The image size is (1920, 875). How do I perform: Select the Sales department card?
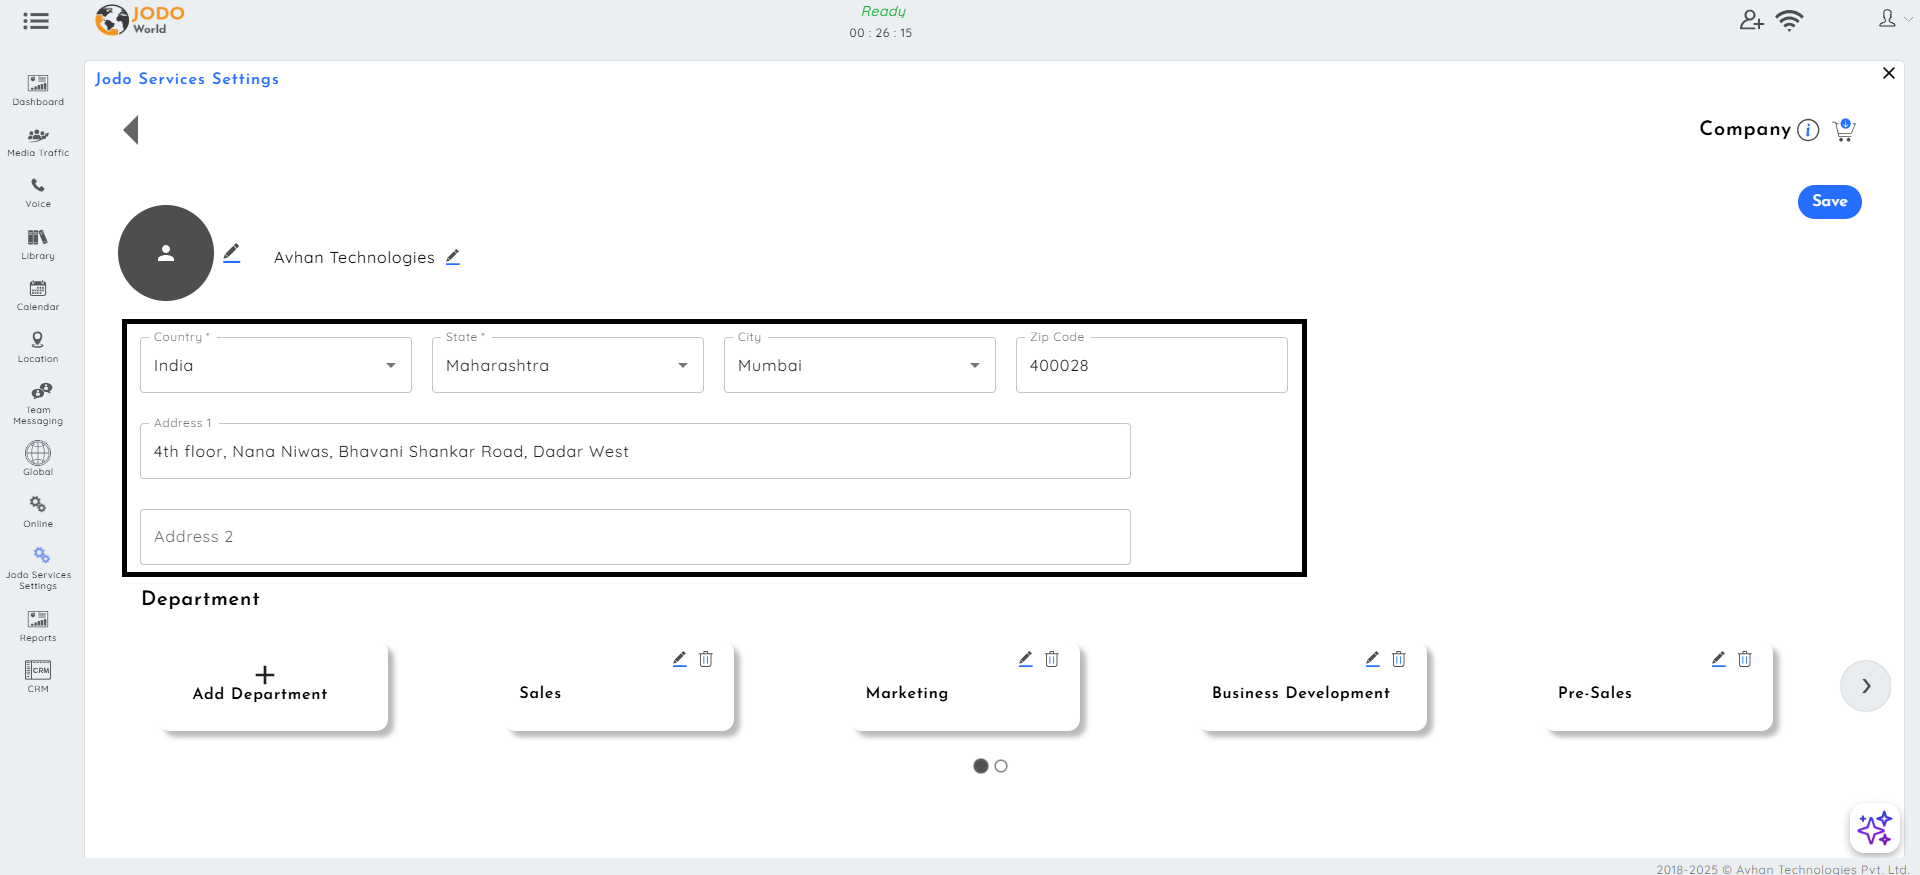[x=620, y=686]
